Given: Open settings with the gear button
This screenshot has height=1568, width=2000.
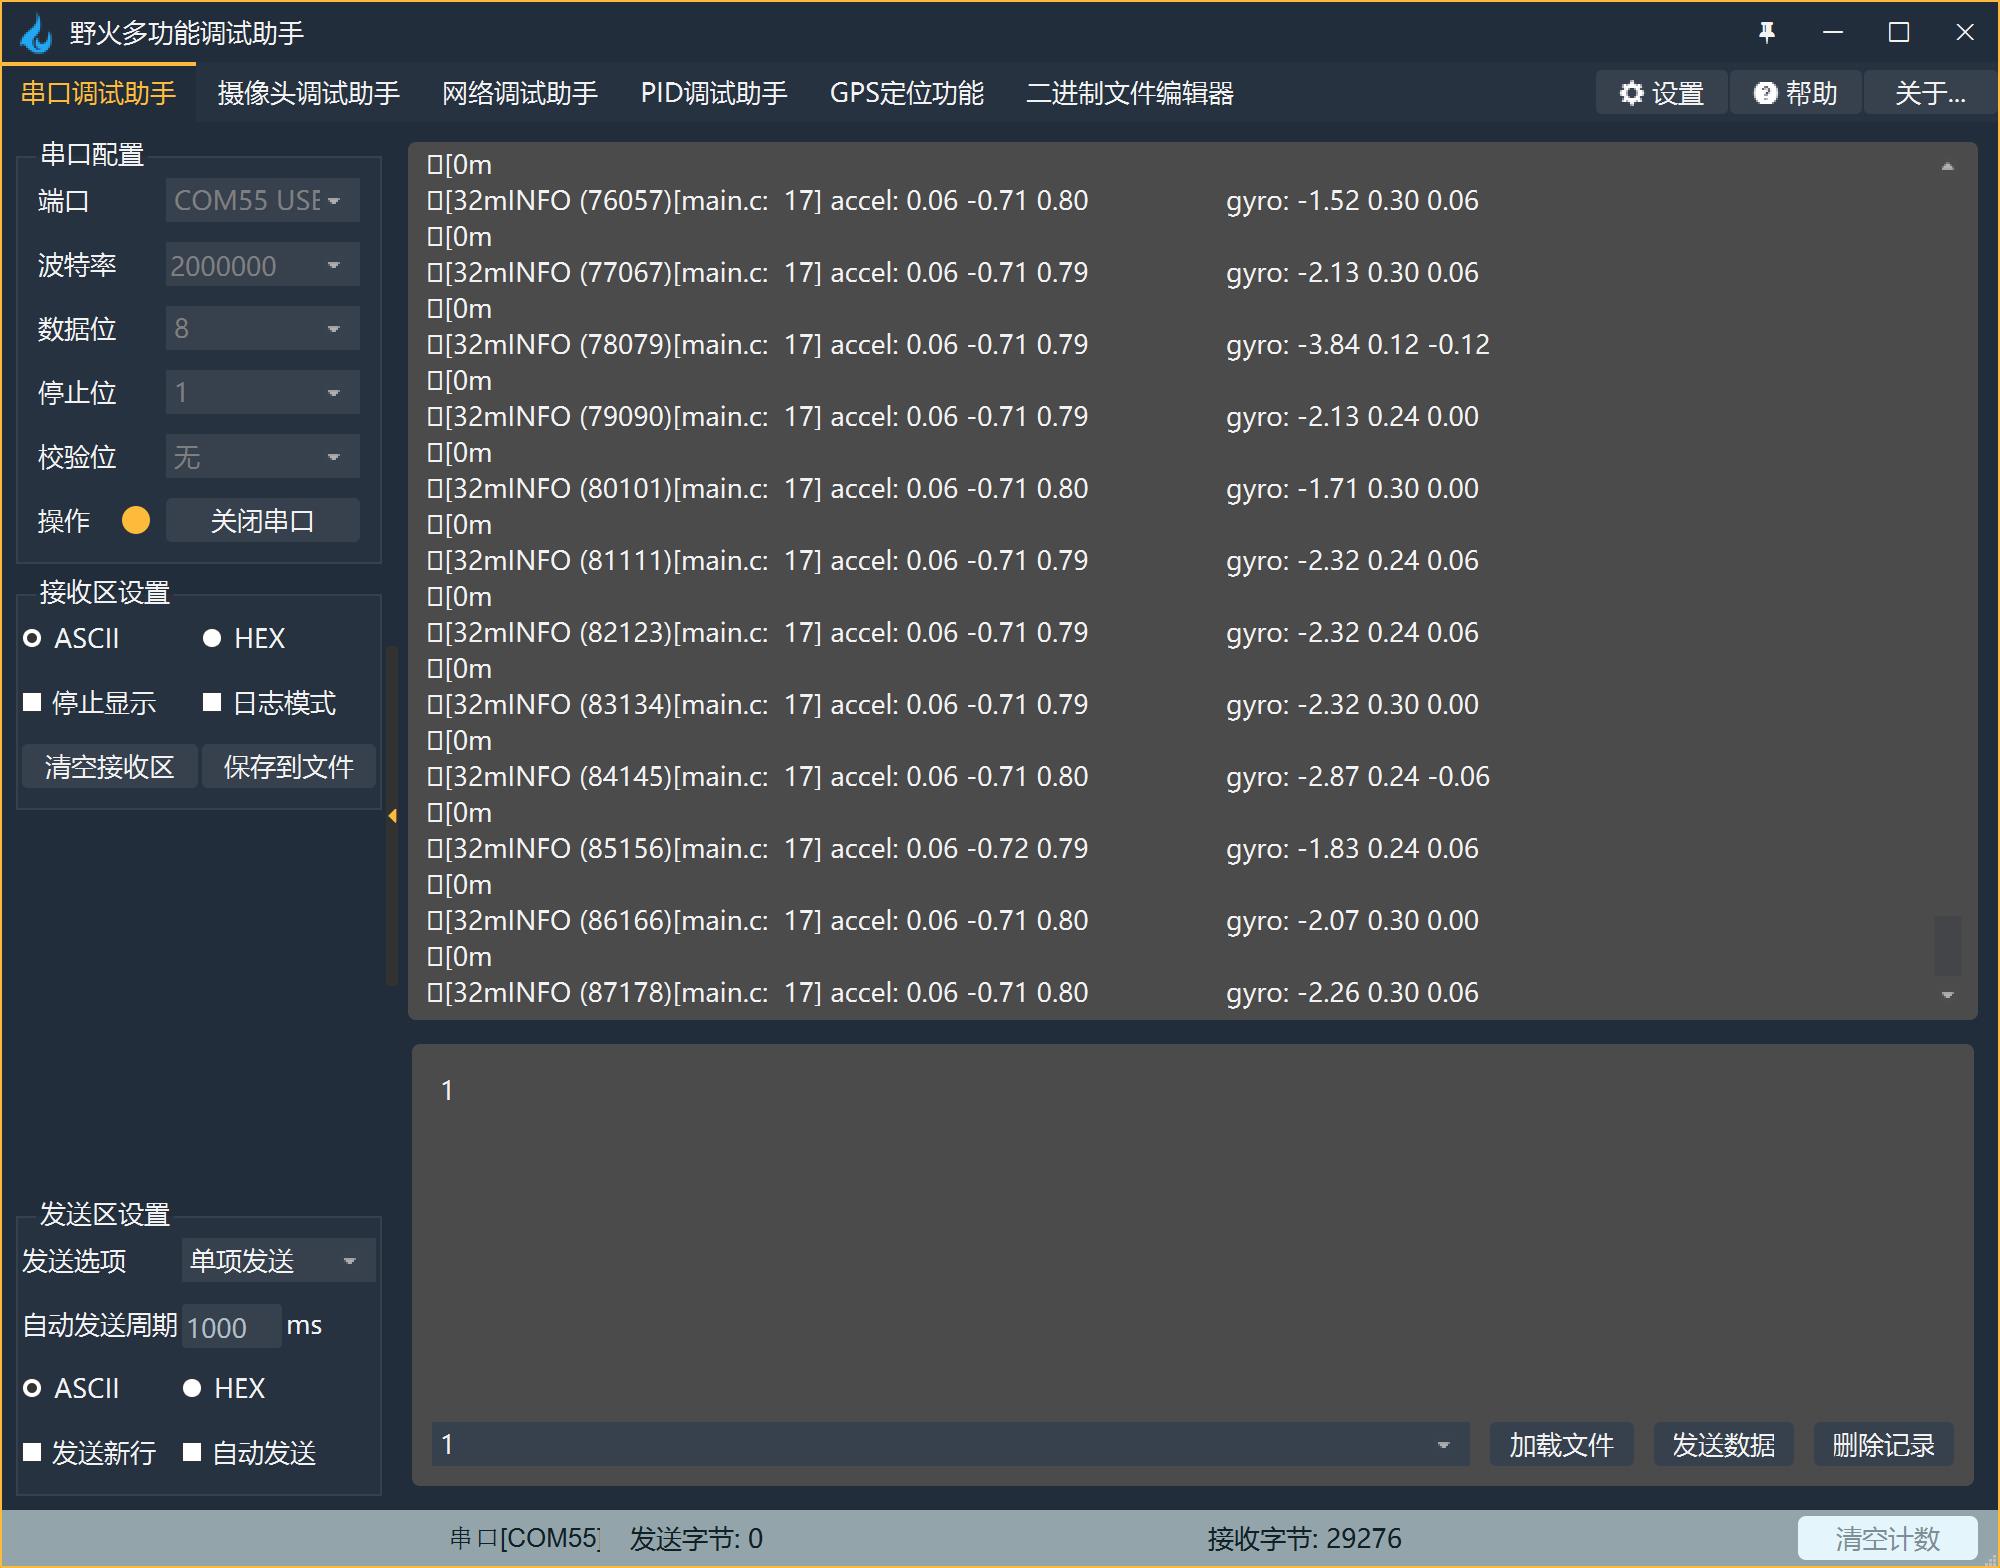Looking at the screenshot, I should tap(1661, 93).
